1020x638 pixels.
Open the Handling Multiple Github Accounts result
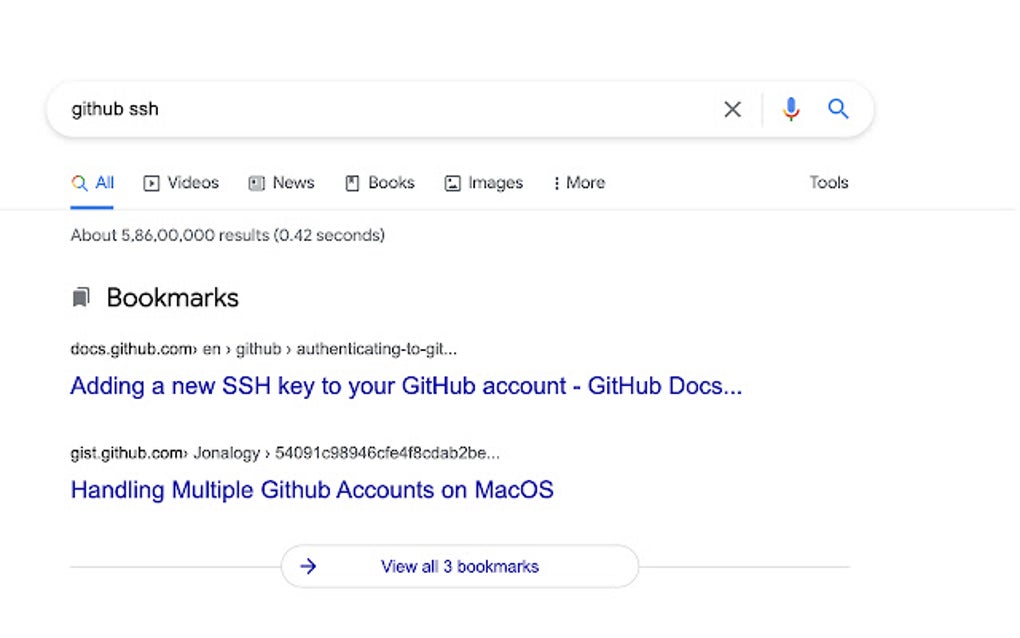coord(312,490)
